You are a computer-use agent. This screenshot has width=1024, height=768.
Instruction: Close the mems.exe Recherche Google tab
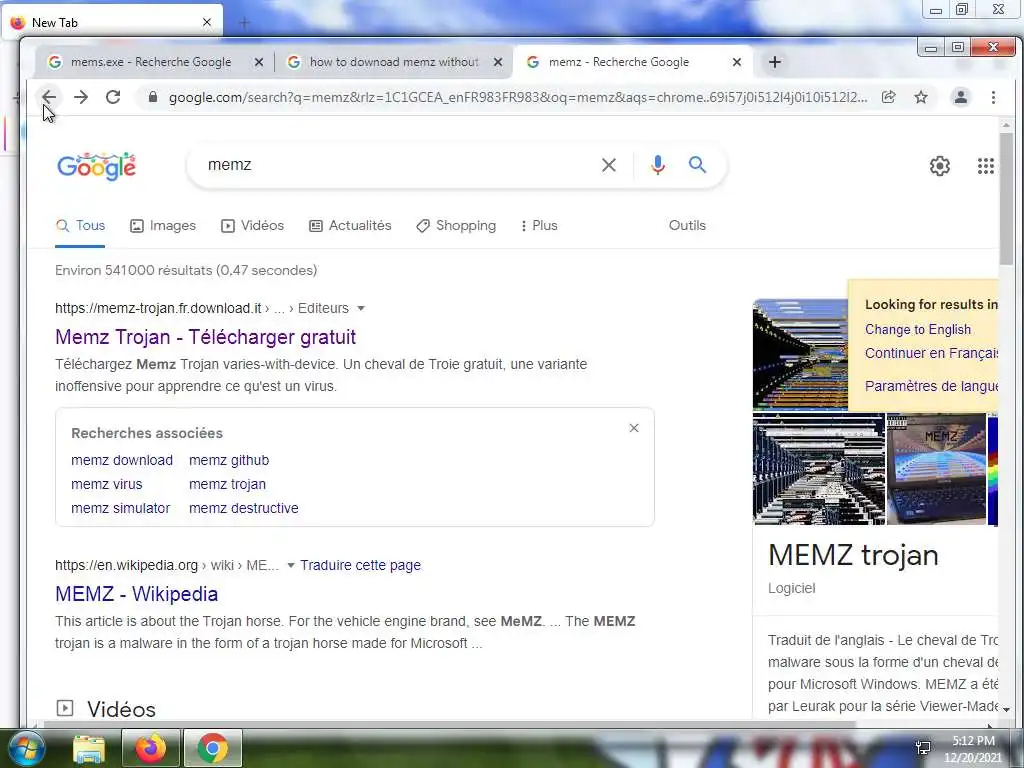tap(259, 62)
